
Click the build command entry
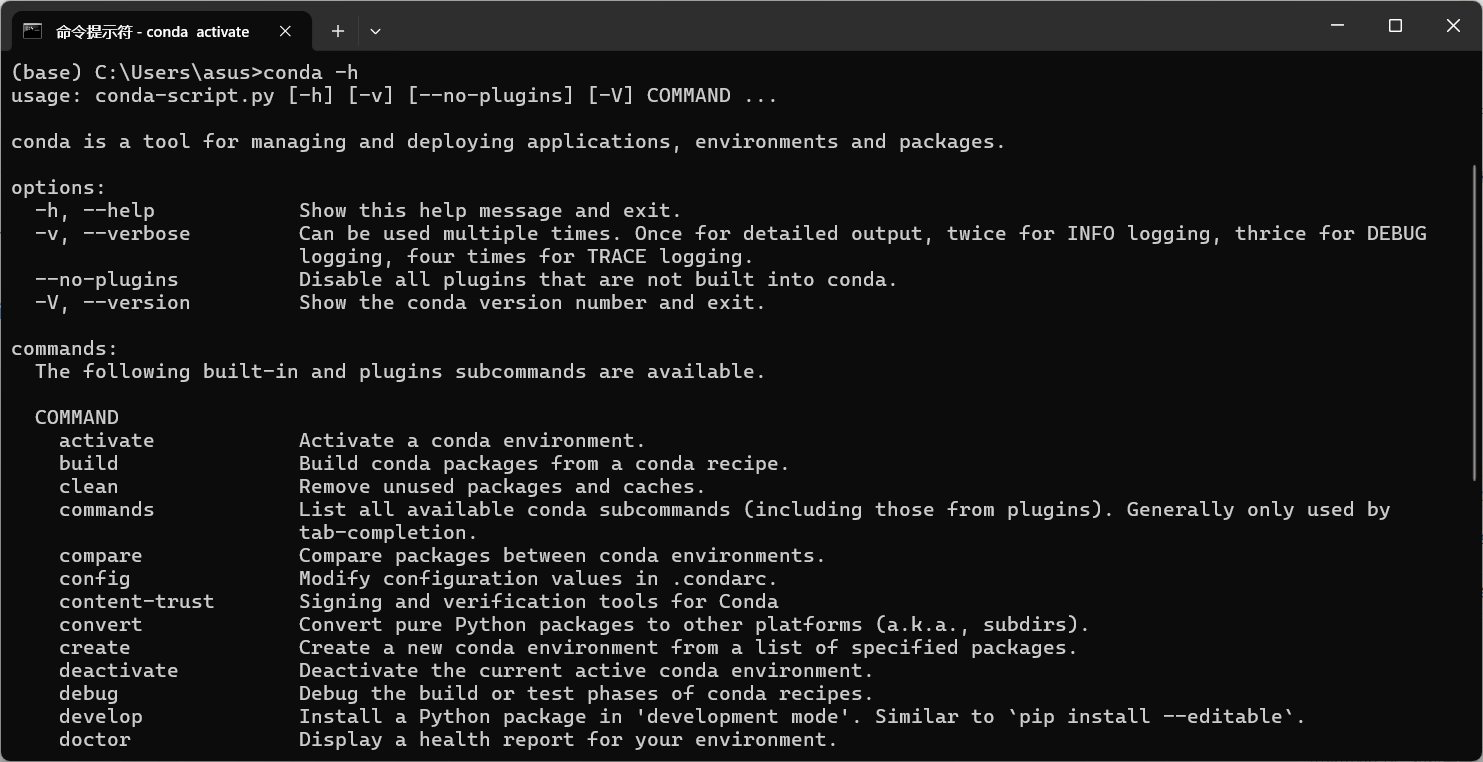coord(88,463)
